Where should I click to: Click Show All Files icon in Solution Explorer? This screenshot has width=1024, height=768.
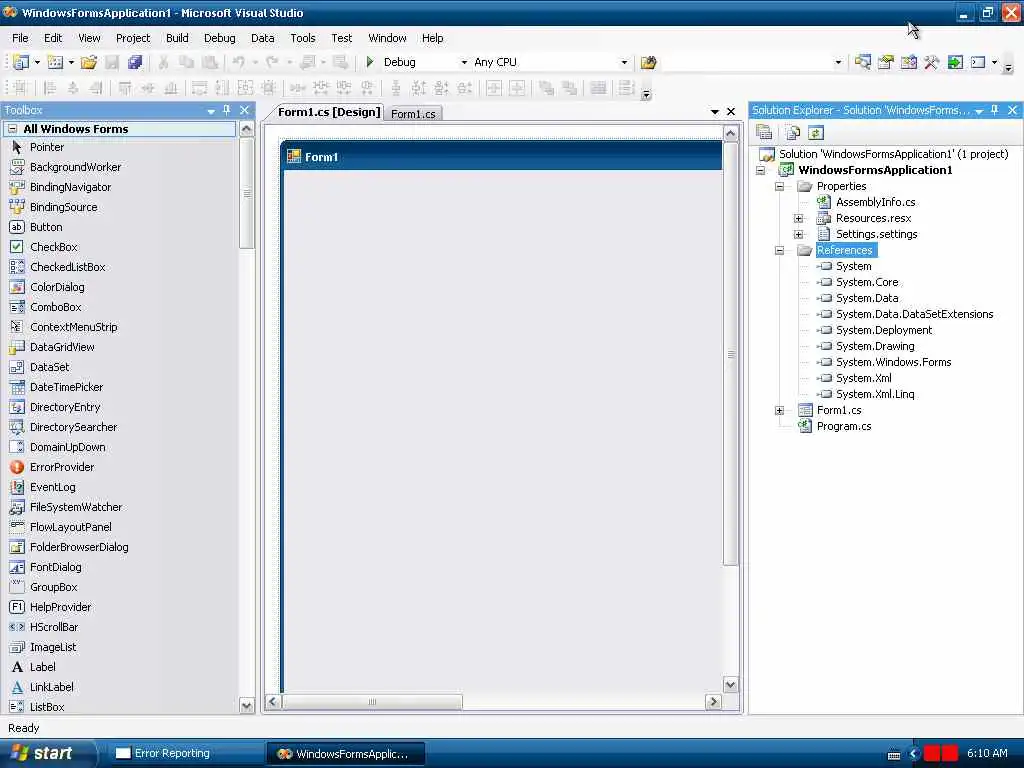point(792,133)
